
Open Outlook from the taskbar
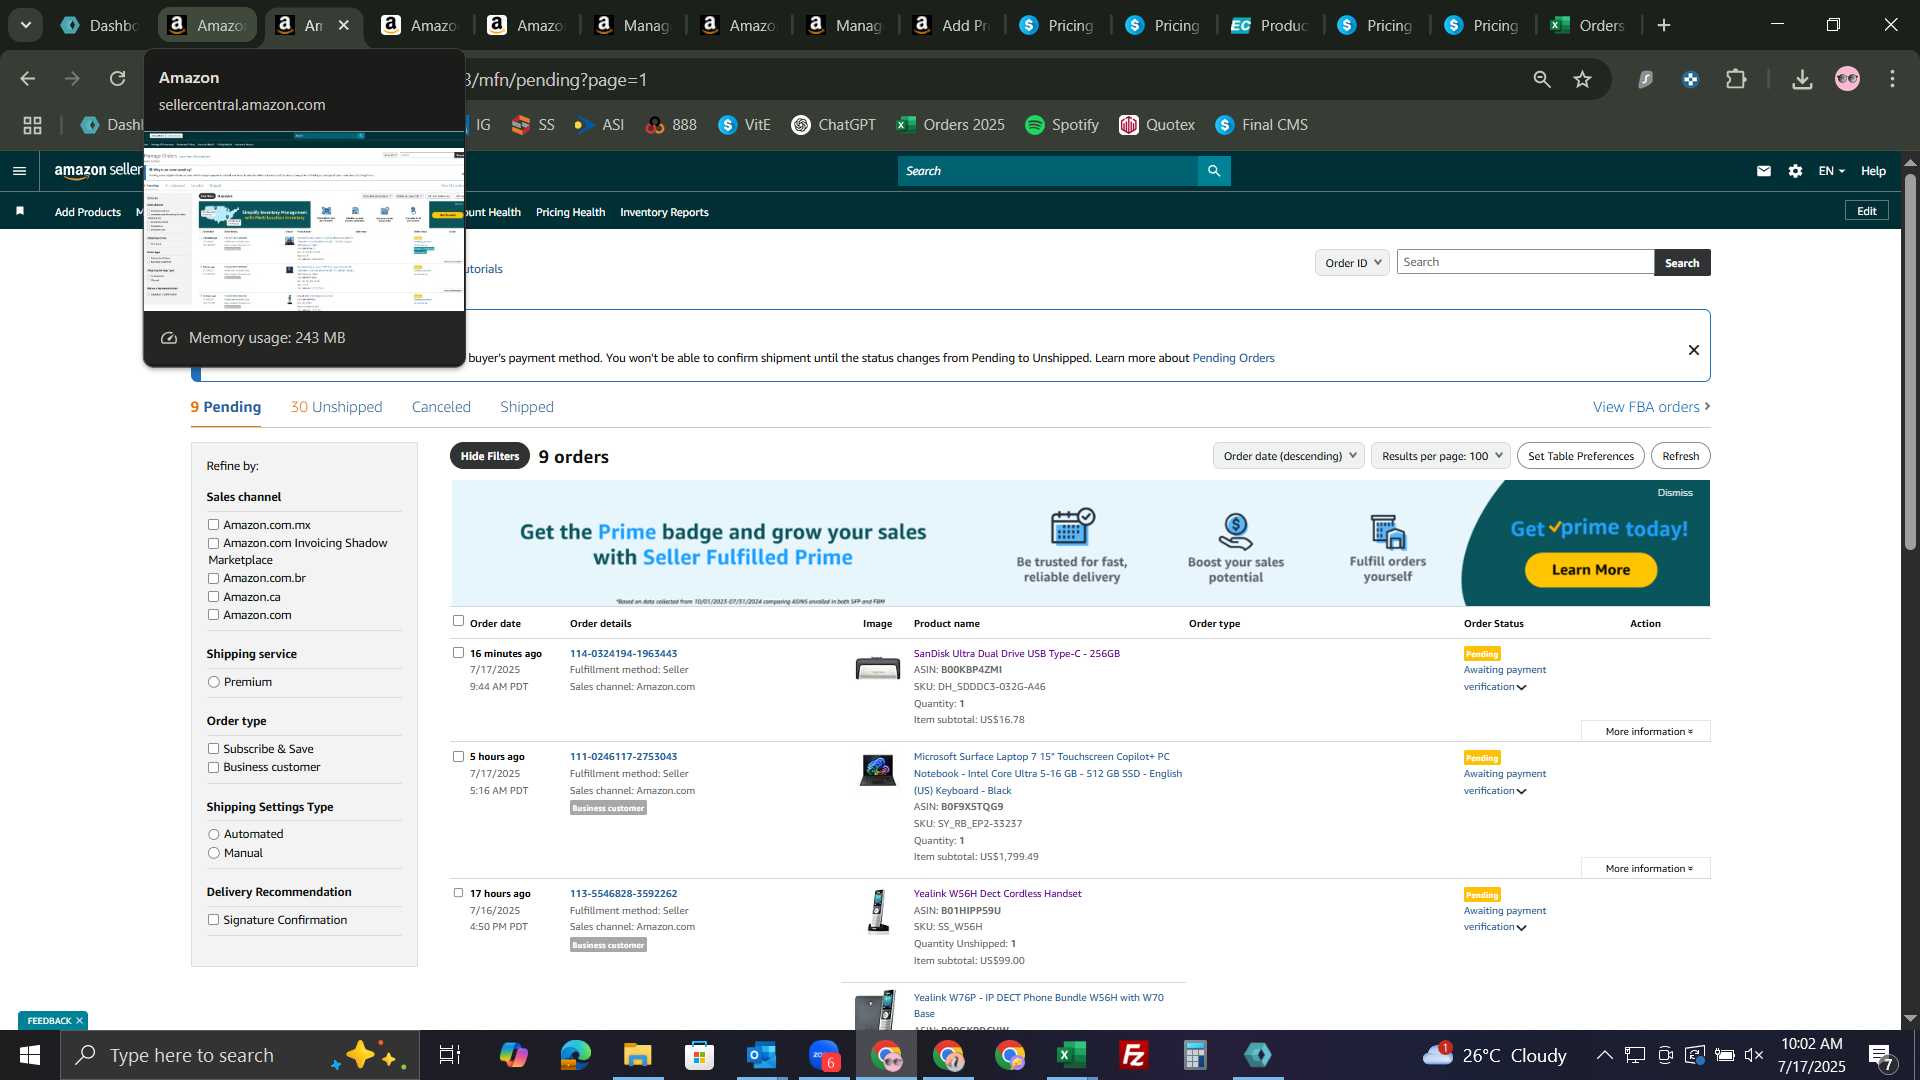coord(761,1055)
